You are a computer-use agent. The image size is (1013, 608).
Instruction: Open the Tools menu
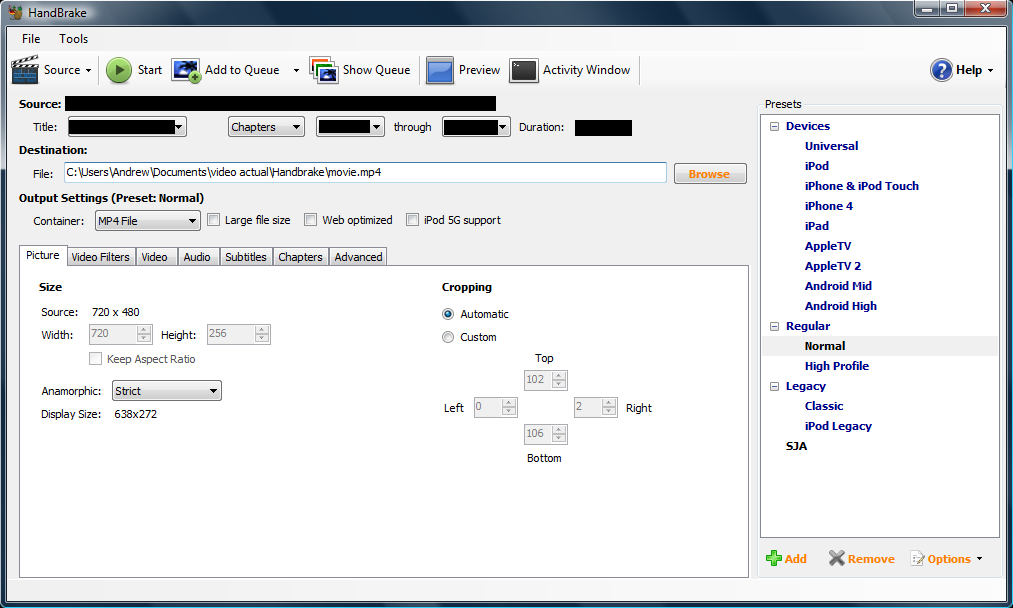(x=74, y=39)
